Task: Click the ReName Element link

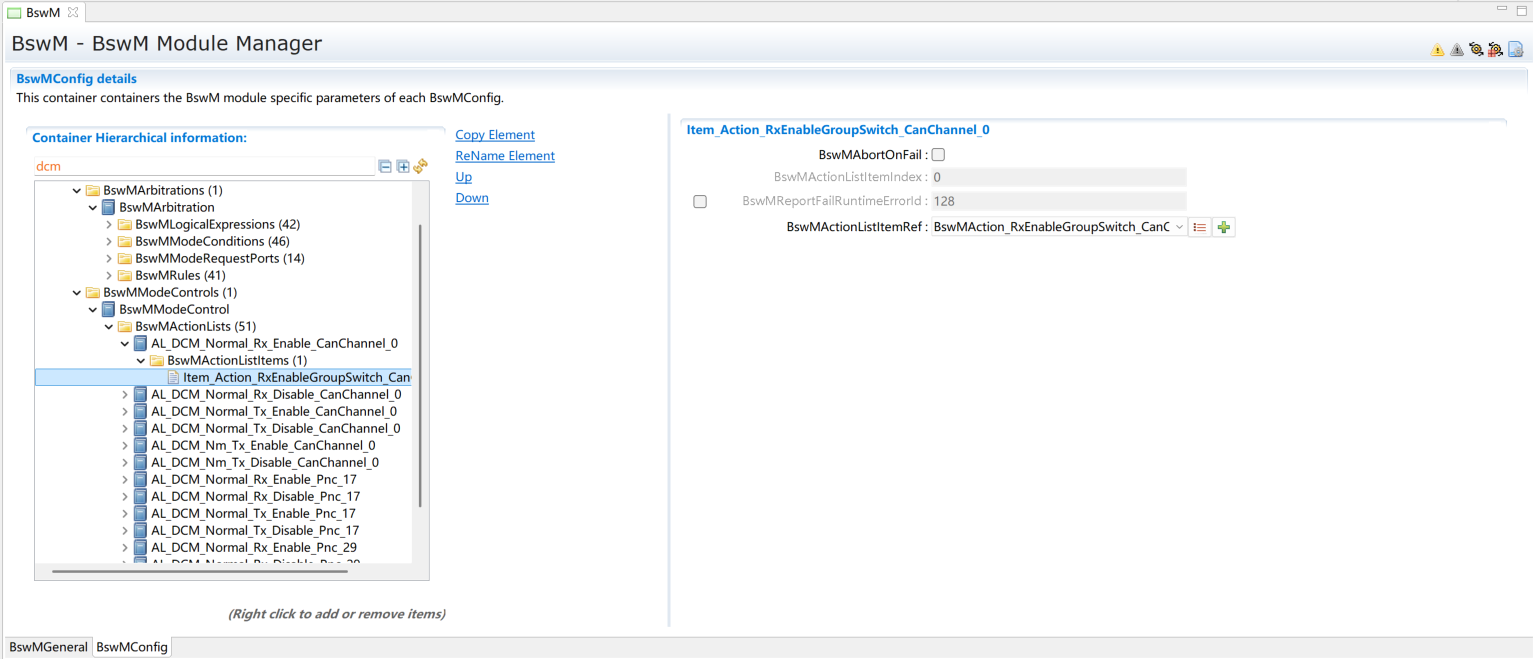Action: point(505,156)
